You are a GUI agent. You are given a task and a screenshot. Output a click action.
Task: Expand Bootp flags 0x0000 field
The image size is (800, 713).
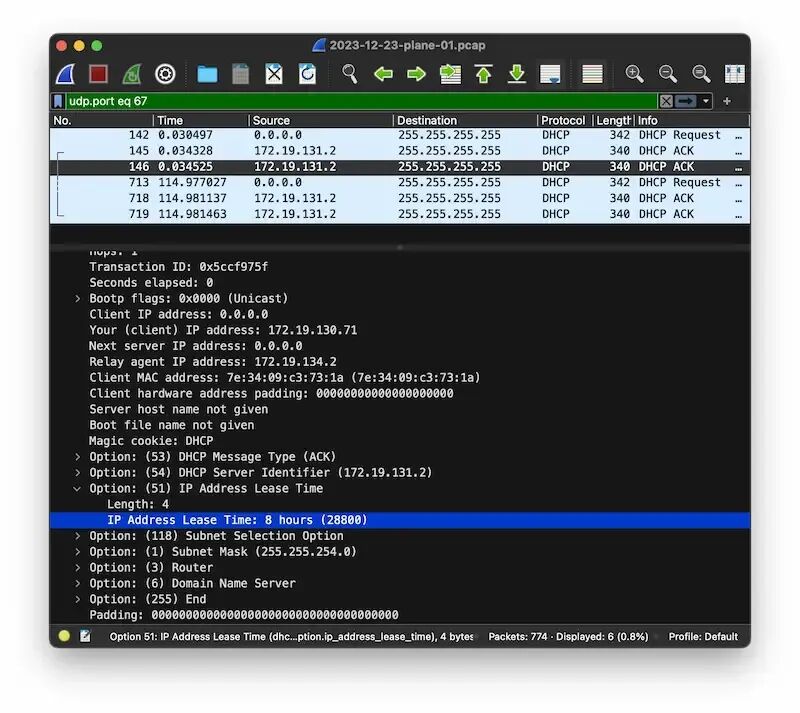pos(78,299)
